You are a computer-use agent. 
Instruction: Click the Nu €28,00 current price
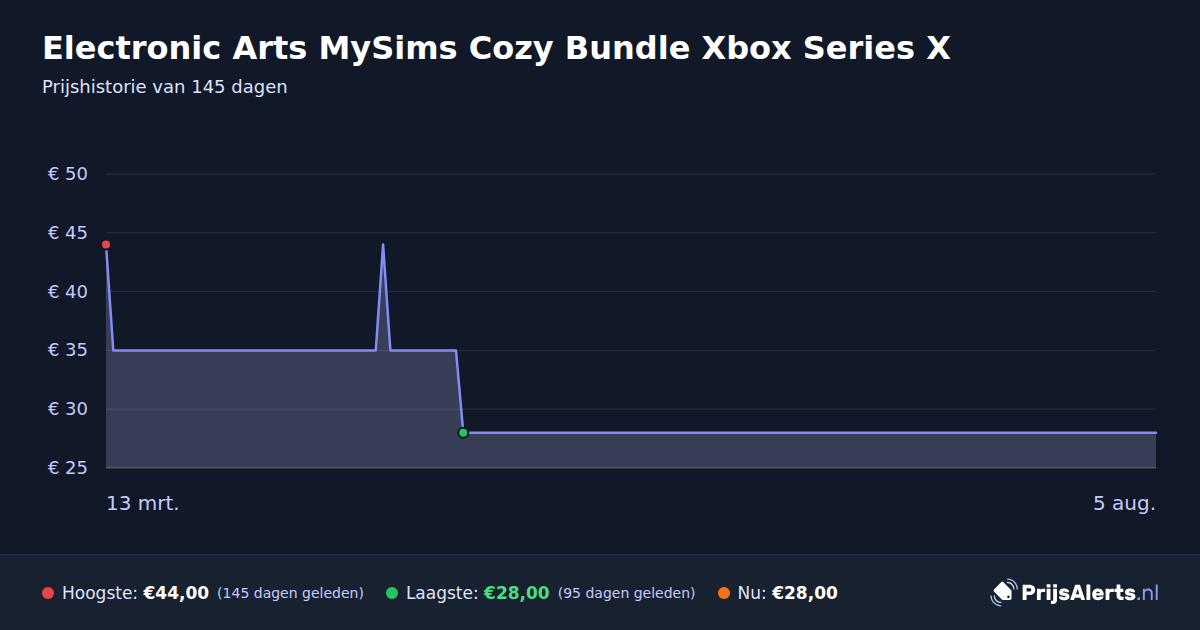coord(805,593)
